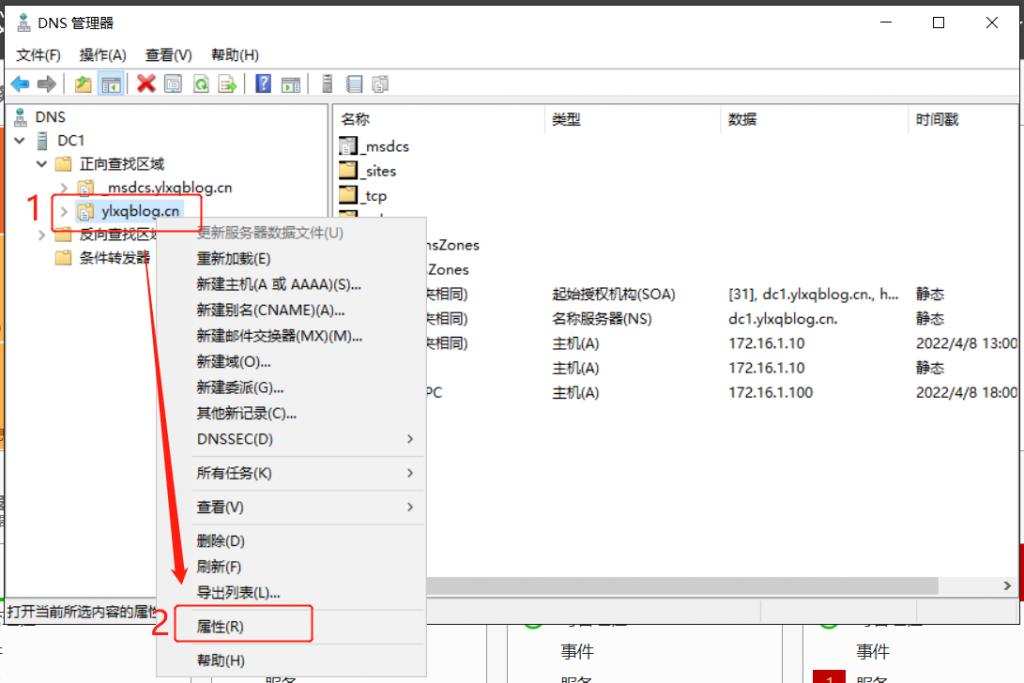Click 新建别名(CNAME) in the context menu
Screen dimensions: 1024x683
tap(280, 312)
